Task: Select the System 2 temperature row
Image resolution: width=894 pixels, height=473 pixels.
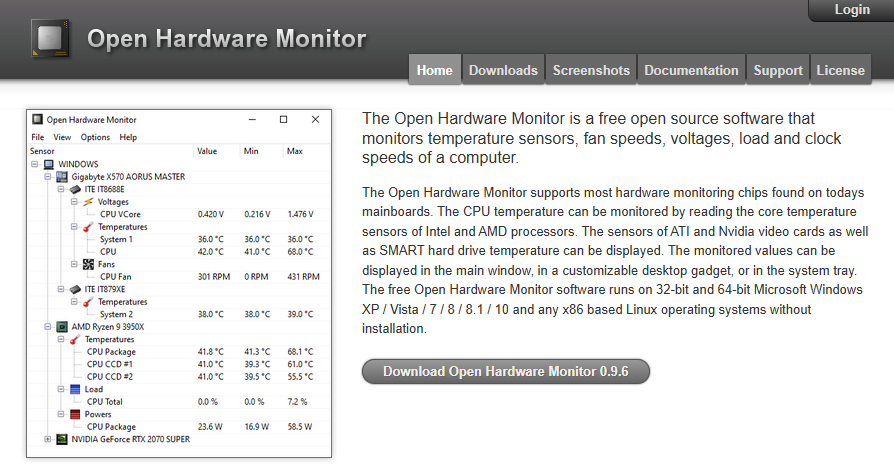Action: [179, 315]
